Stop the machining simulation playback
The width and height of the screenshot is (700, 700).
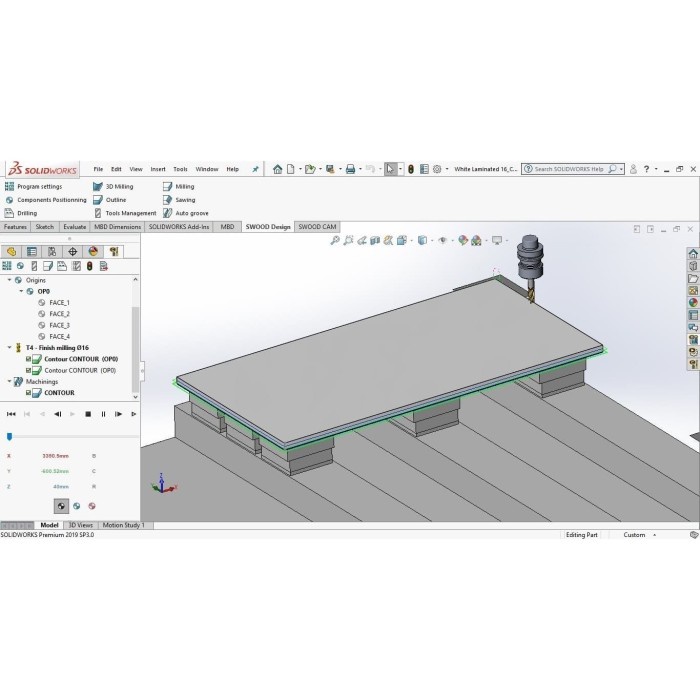88,413
